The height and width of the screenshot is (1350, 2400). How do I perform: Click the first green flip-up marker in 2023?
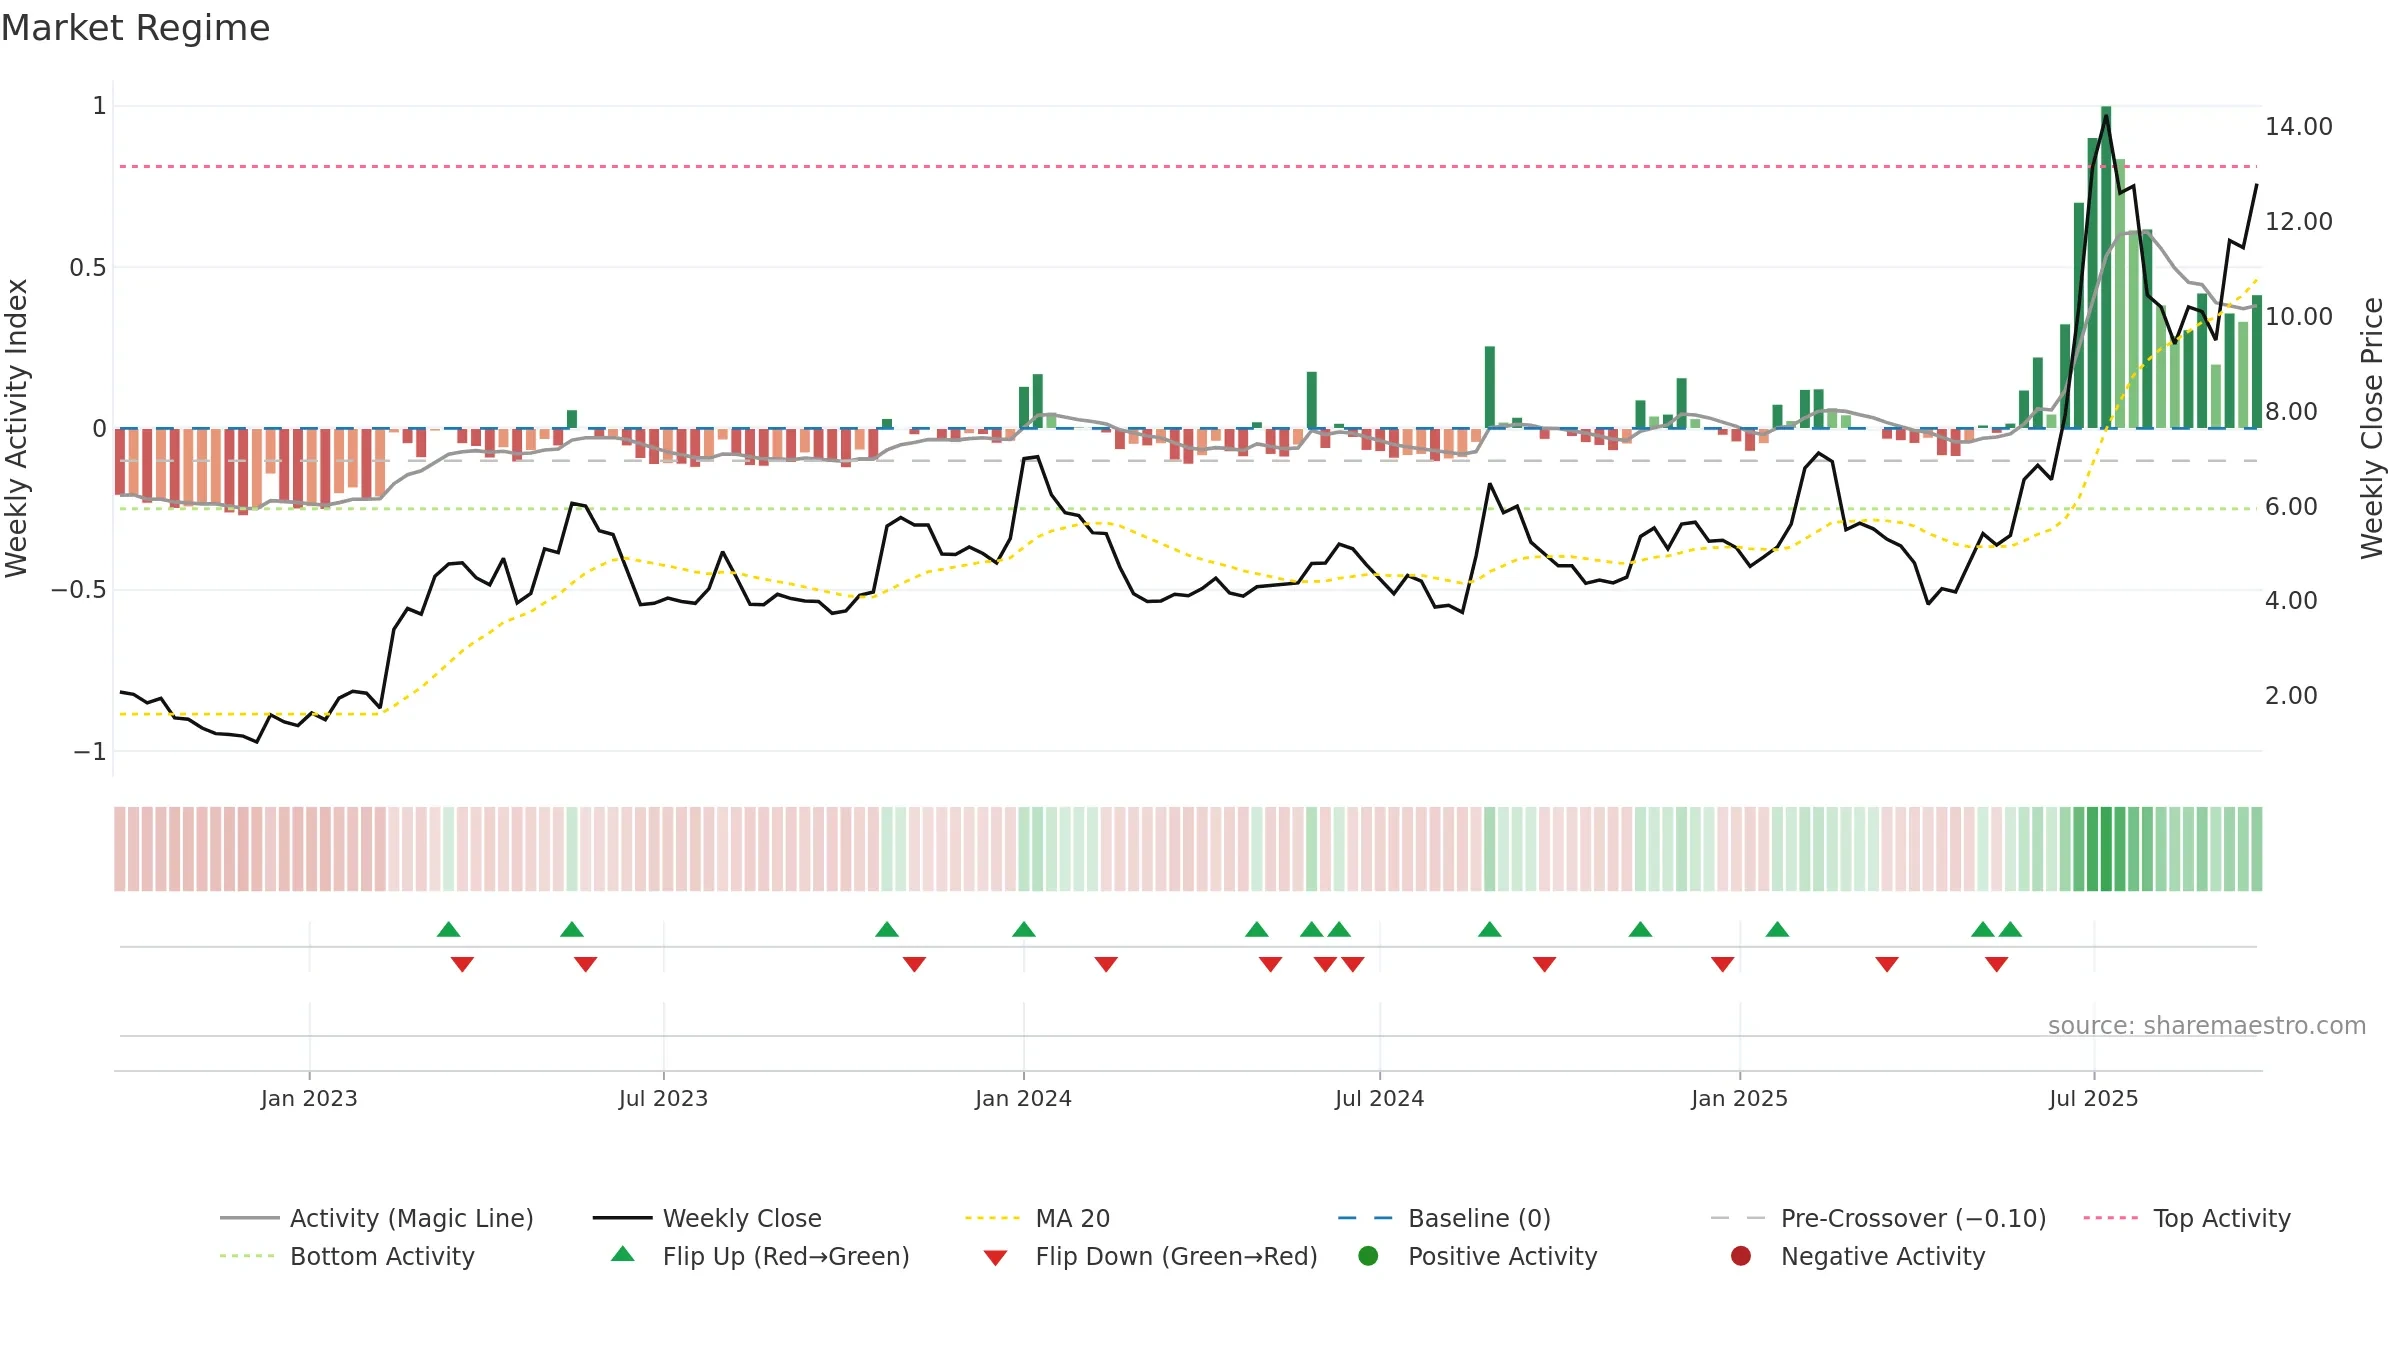tap(449, 929)
